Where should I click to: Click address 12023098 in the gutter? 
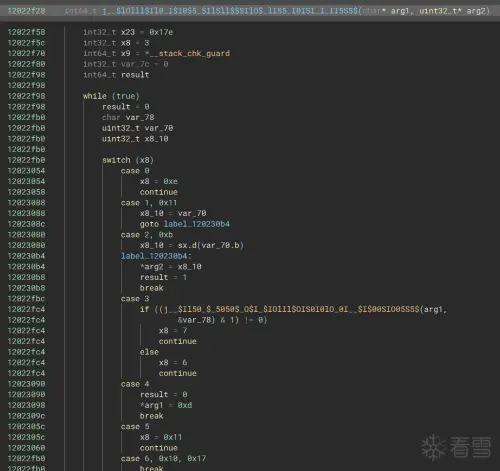(26, 405)
